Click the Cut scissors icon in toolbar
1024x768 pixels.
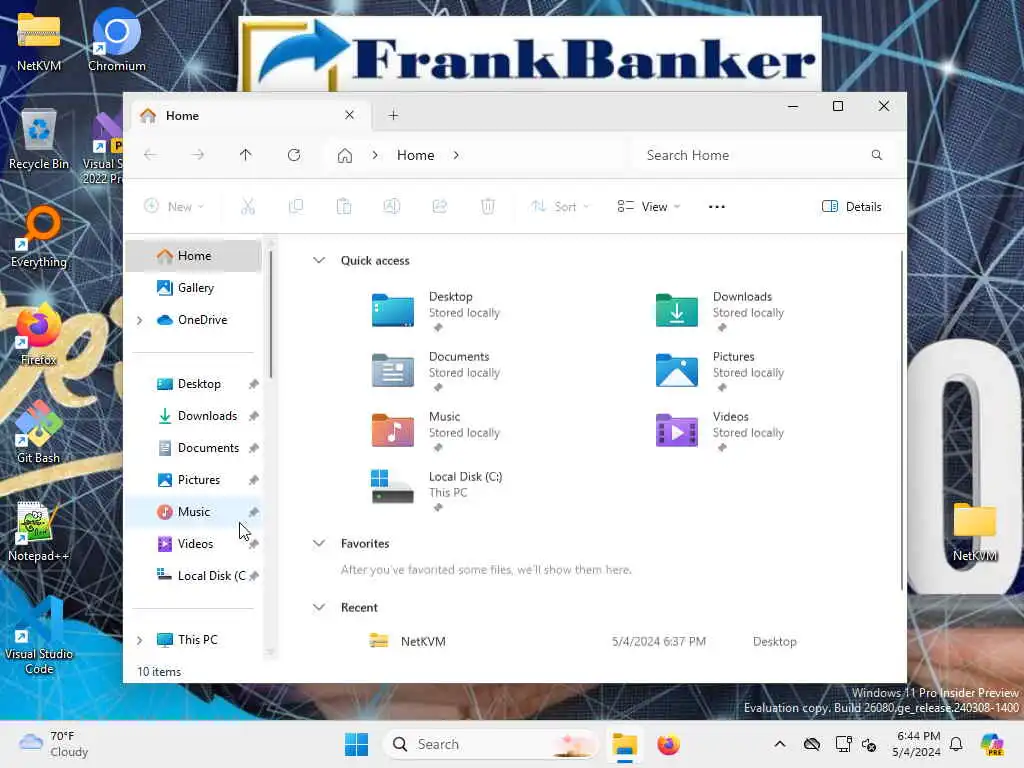click(248, 206)
